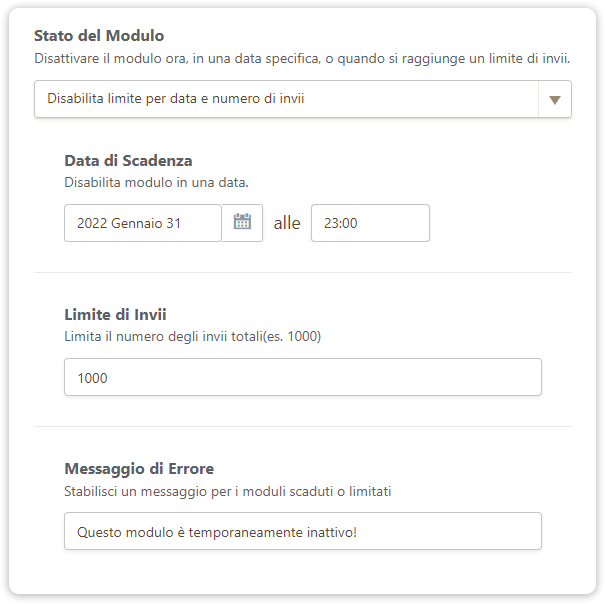Click the 'alle' label between fields
This screenshot has height=604, width=605.
point(287,223)
